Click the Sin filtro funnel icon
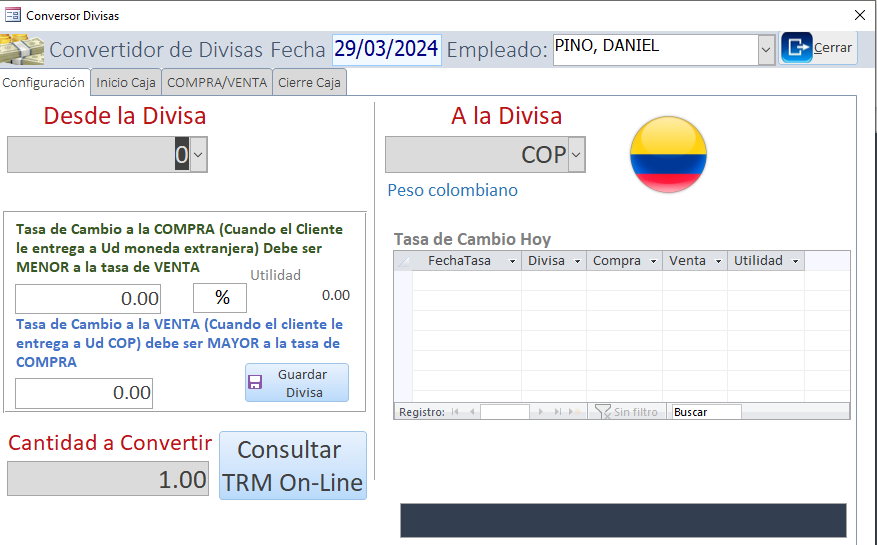 (602, 412)
